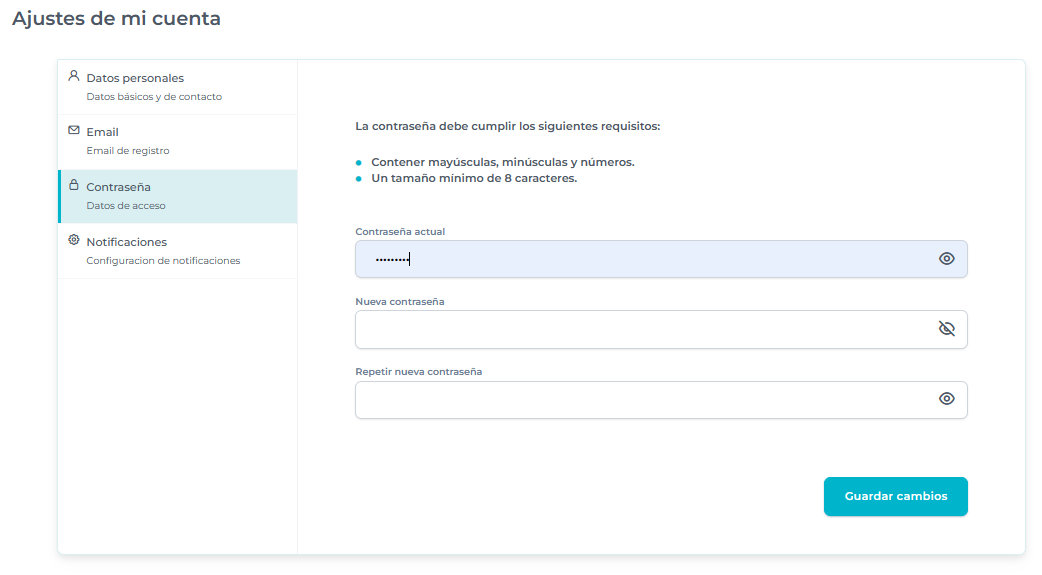Viewport: 1042px width, 575px height.
Task: Click the padlock icon beside Contraseña
Action: click(73, 185)
